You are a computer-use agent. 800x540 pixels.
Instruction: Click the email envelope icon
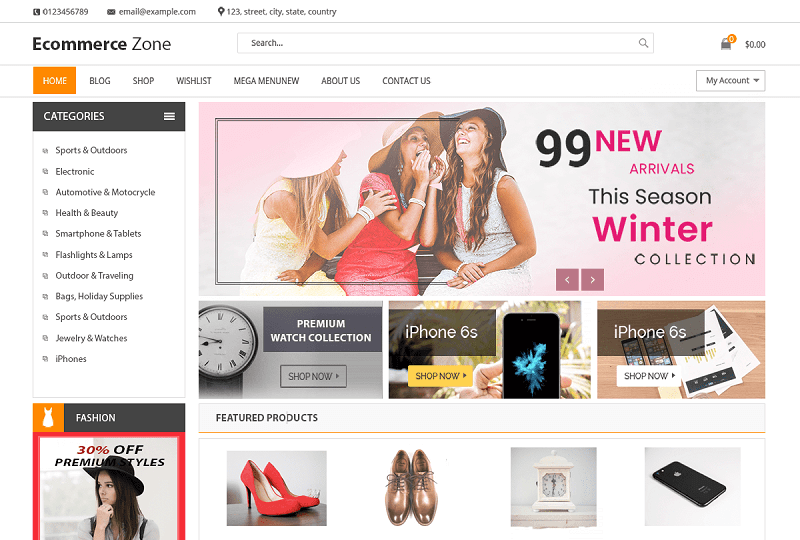click(x=111, y=12)
